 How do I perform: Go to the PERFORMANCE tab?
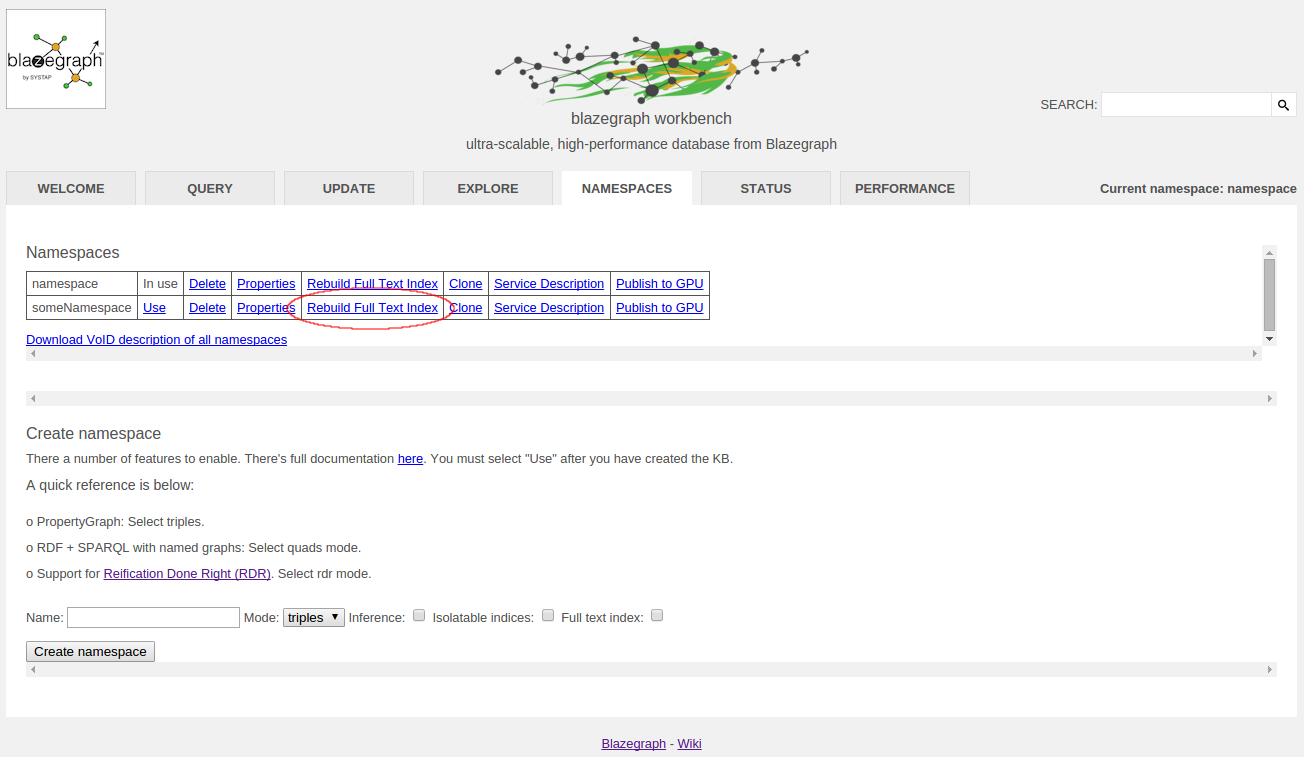tap(905, 188)
